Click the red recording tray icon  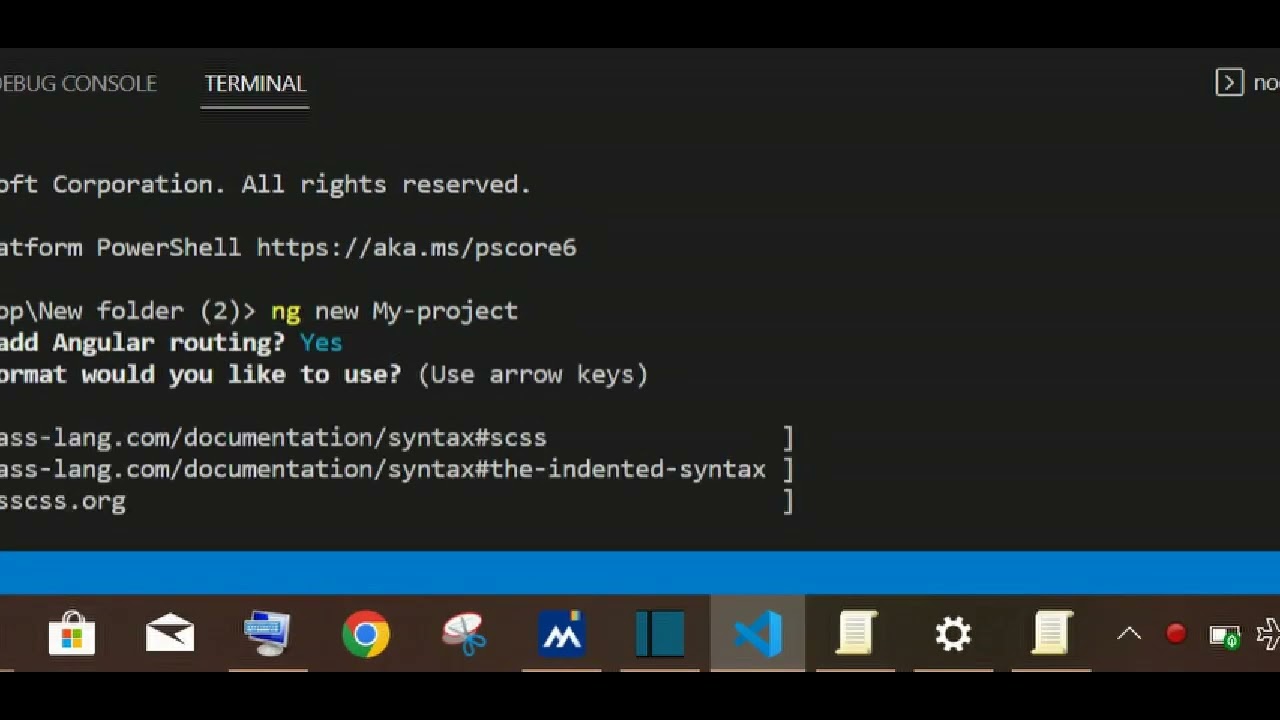pyautogui.click(x=1176, y=634)
